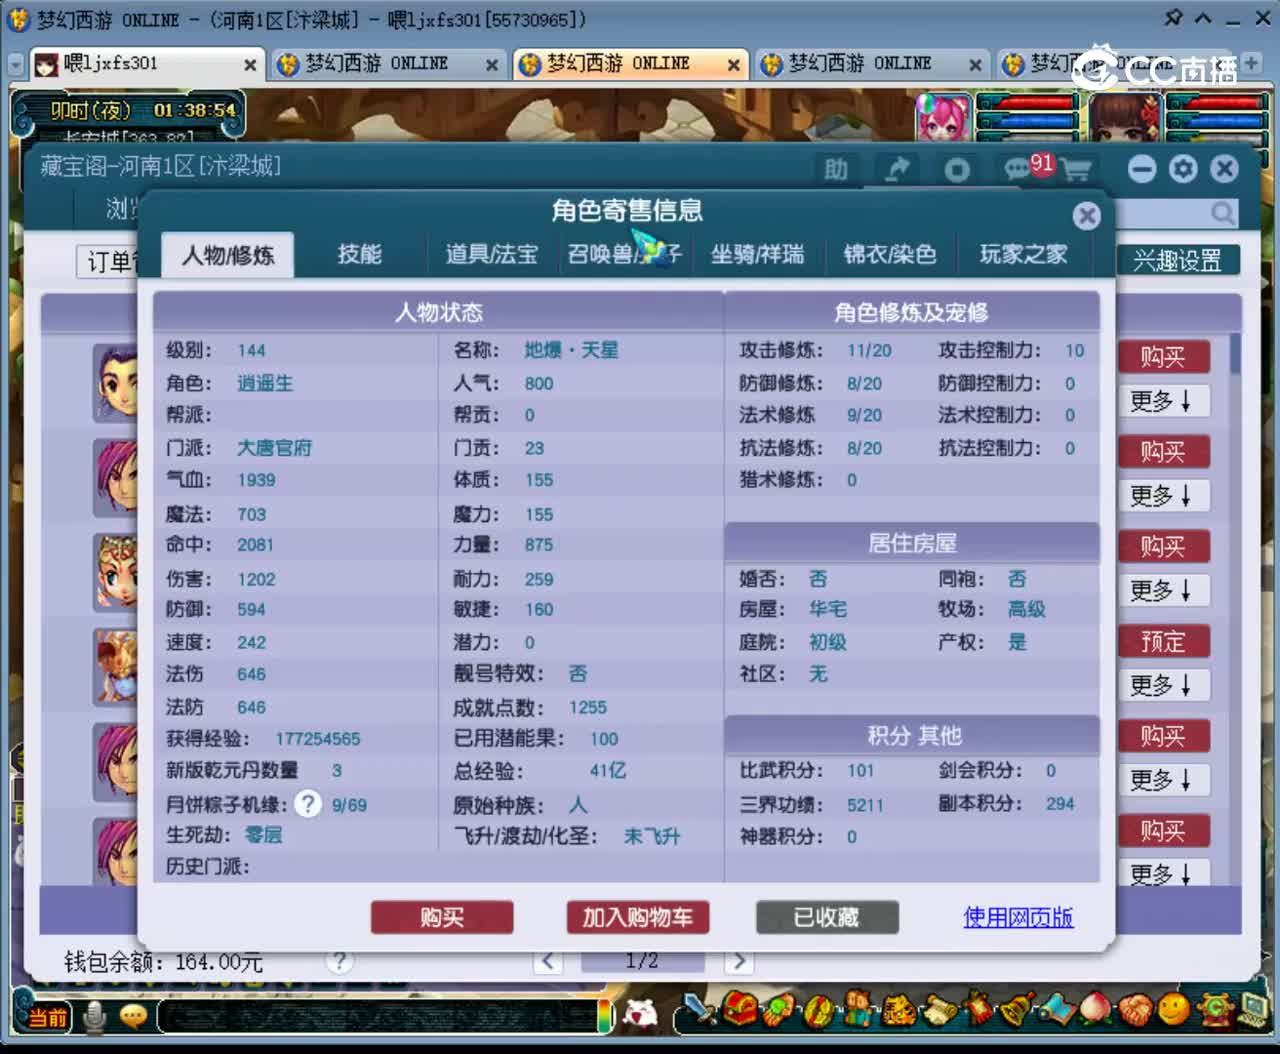The image size is (1280, 1054).
Task: Expand the first 更多 option under top 购买
Action: coord(1162,401)
